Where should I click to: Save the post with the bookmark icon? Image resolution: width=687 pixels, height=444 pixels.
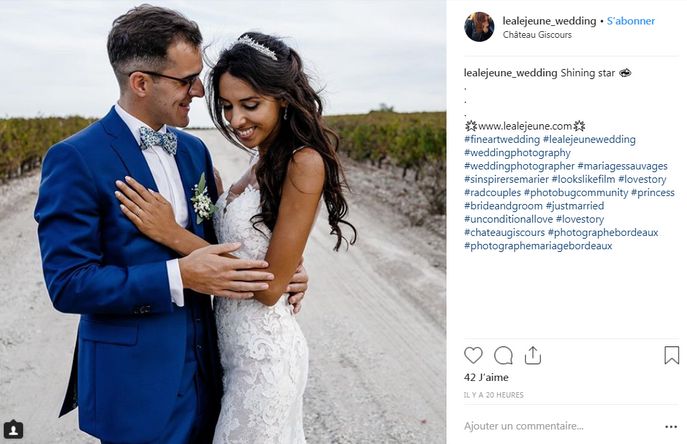point(672,355)
